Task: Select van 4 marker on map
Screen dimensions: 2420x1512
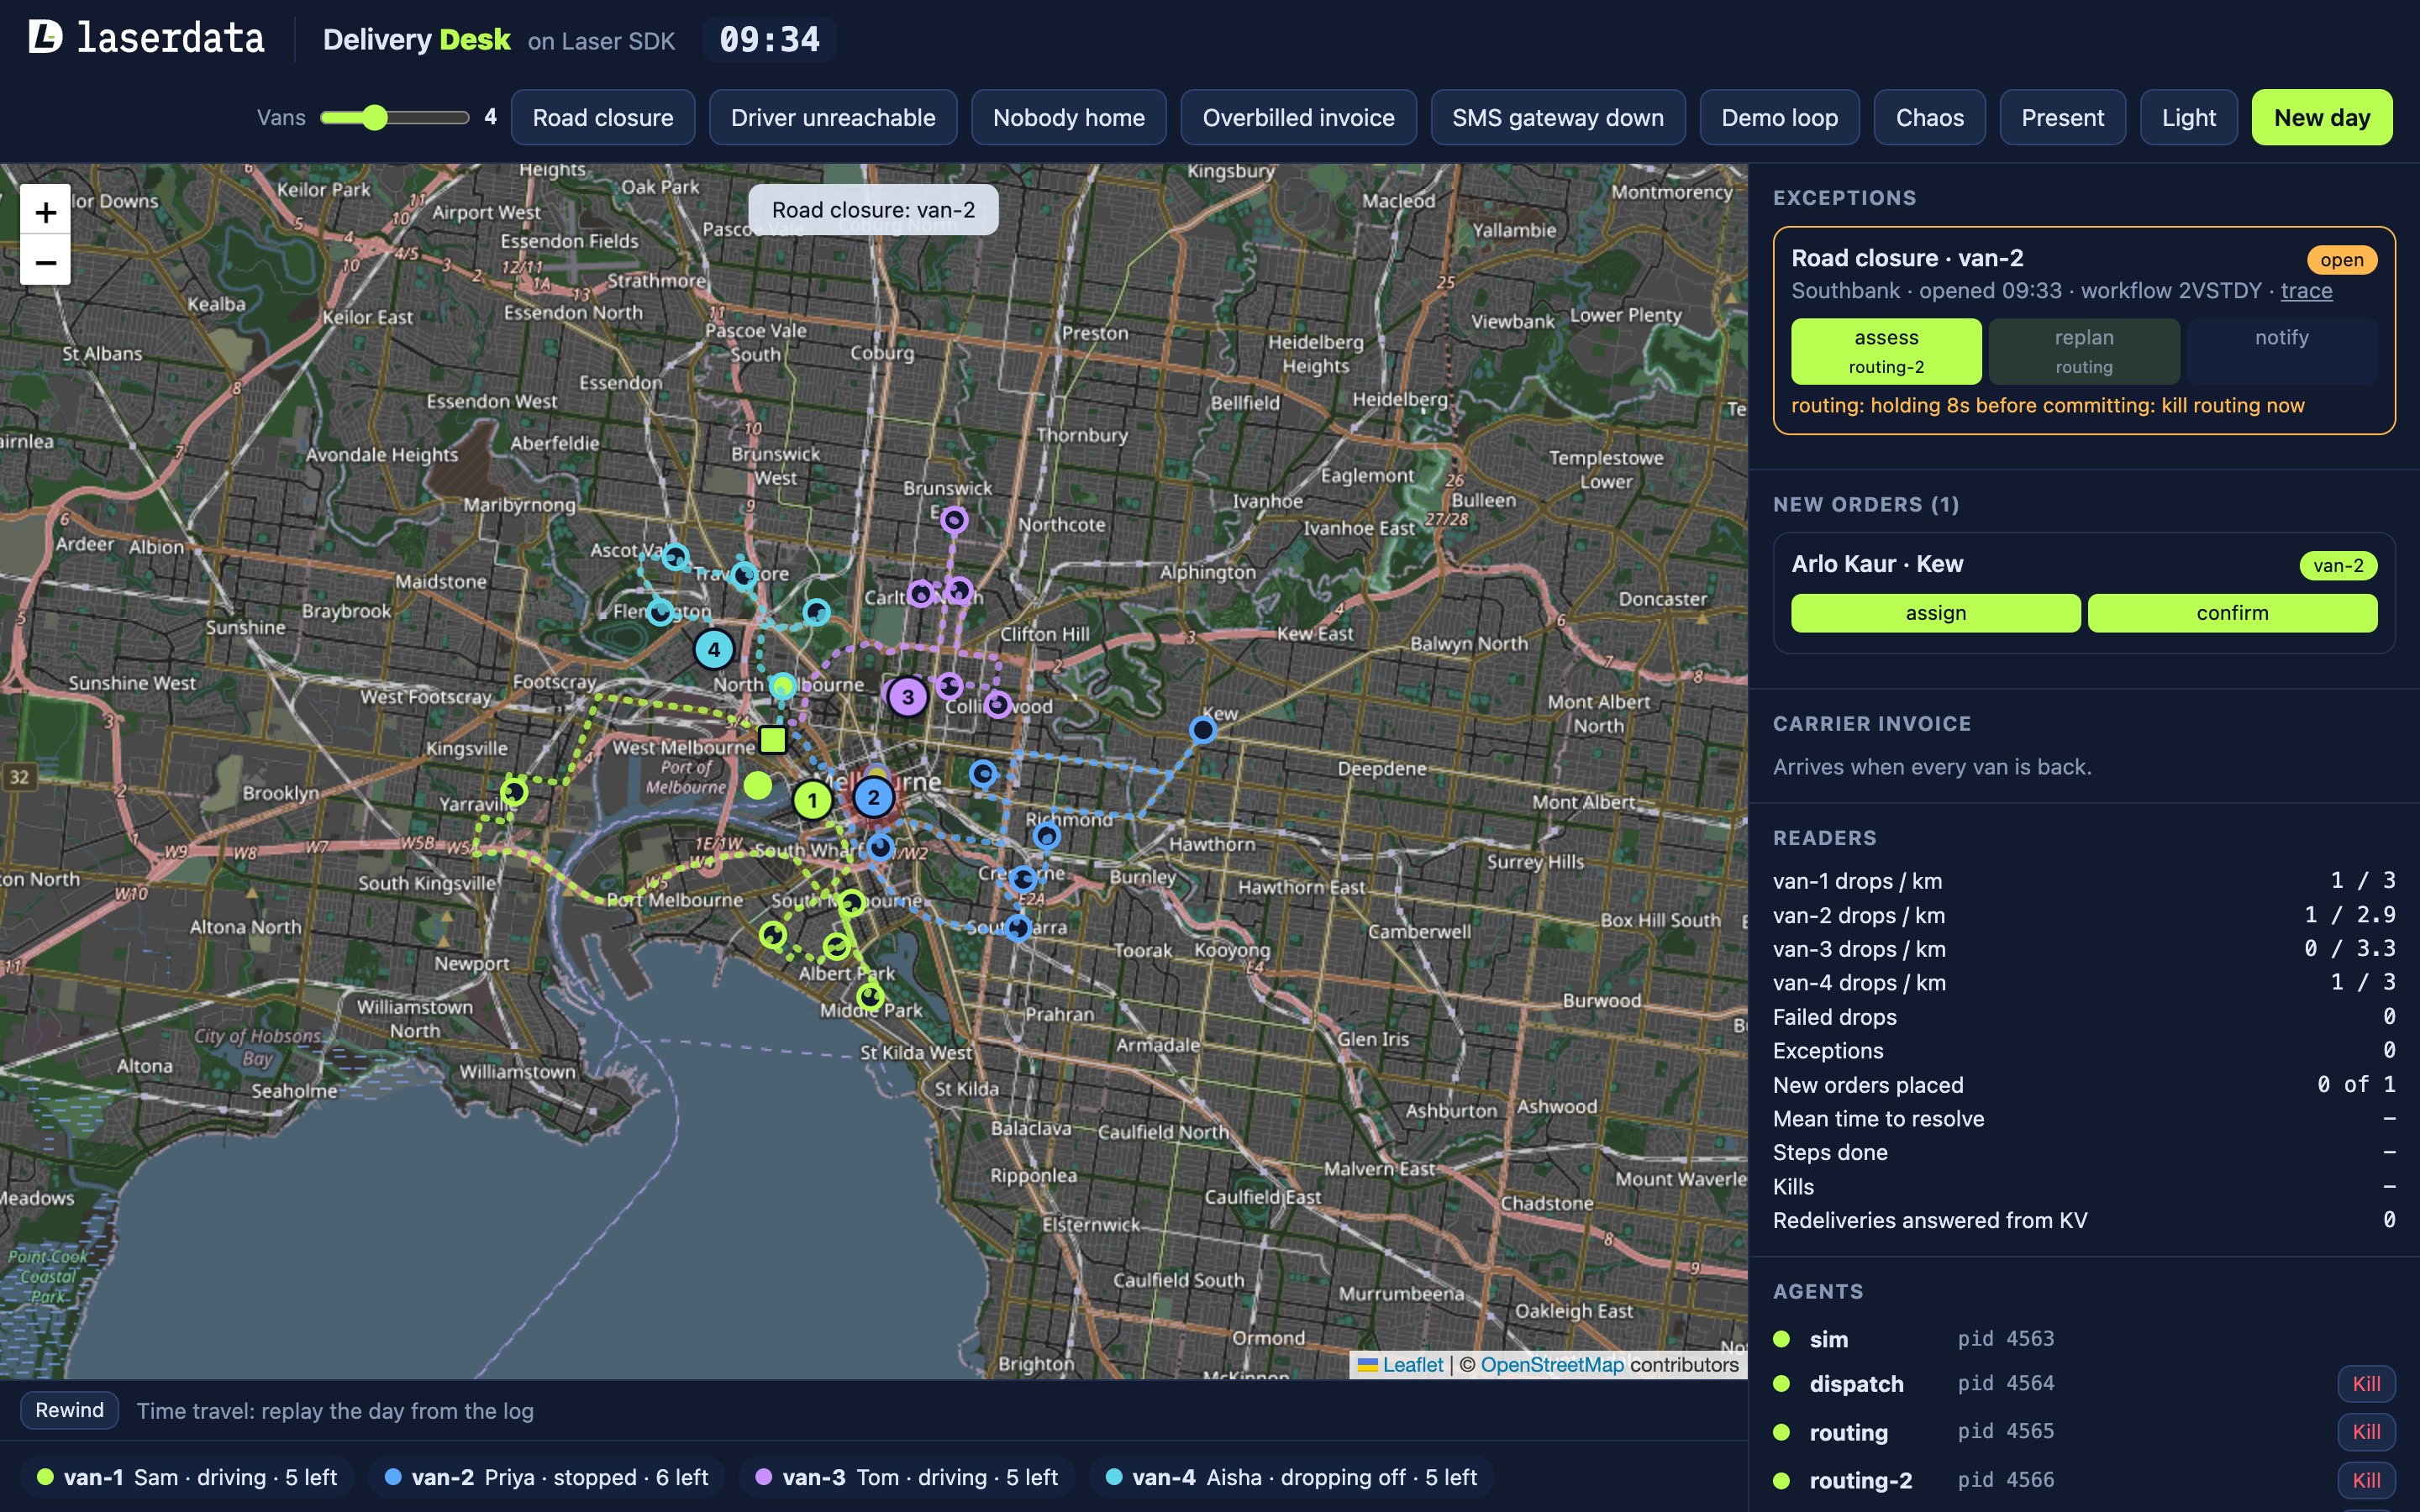Action: pos(713,649)
